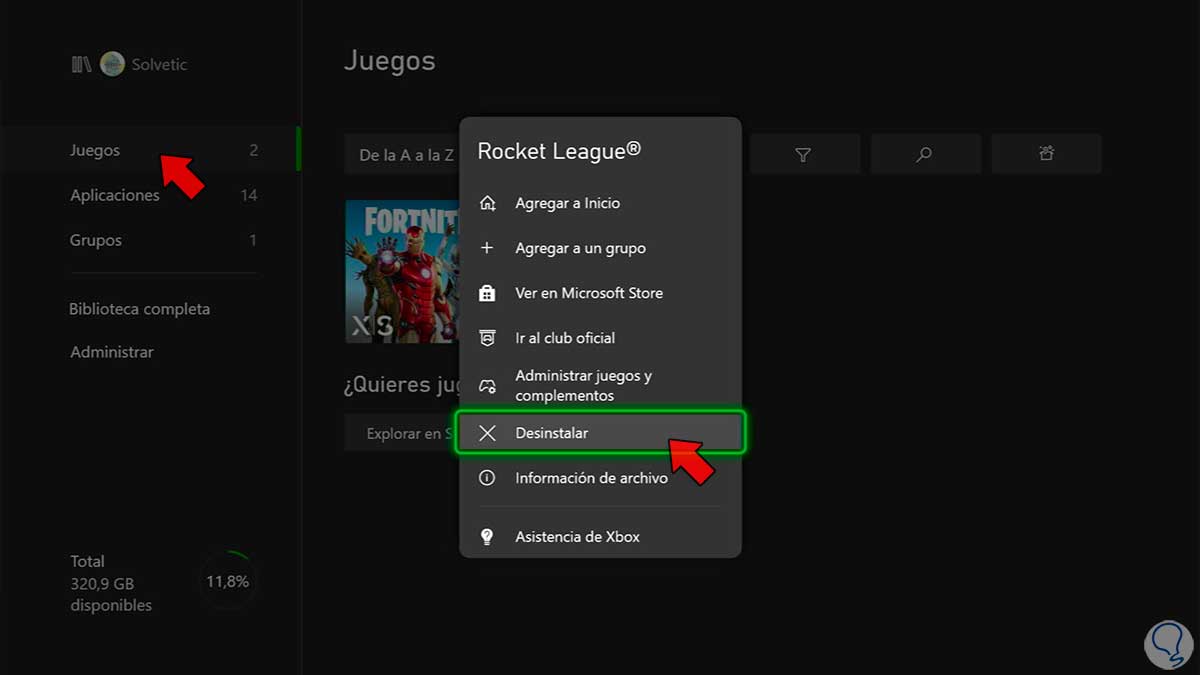The image size is (1200, 675).
Task: Click the gift box surprise button
Action: click(x=1046, y=154)
